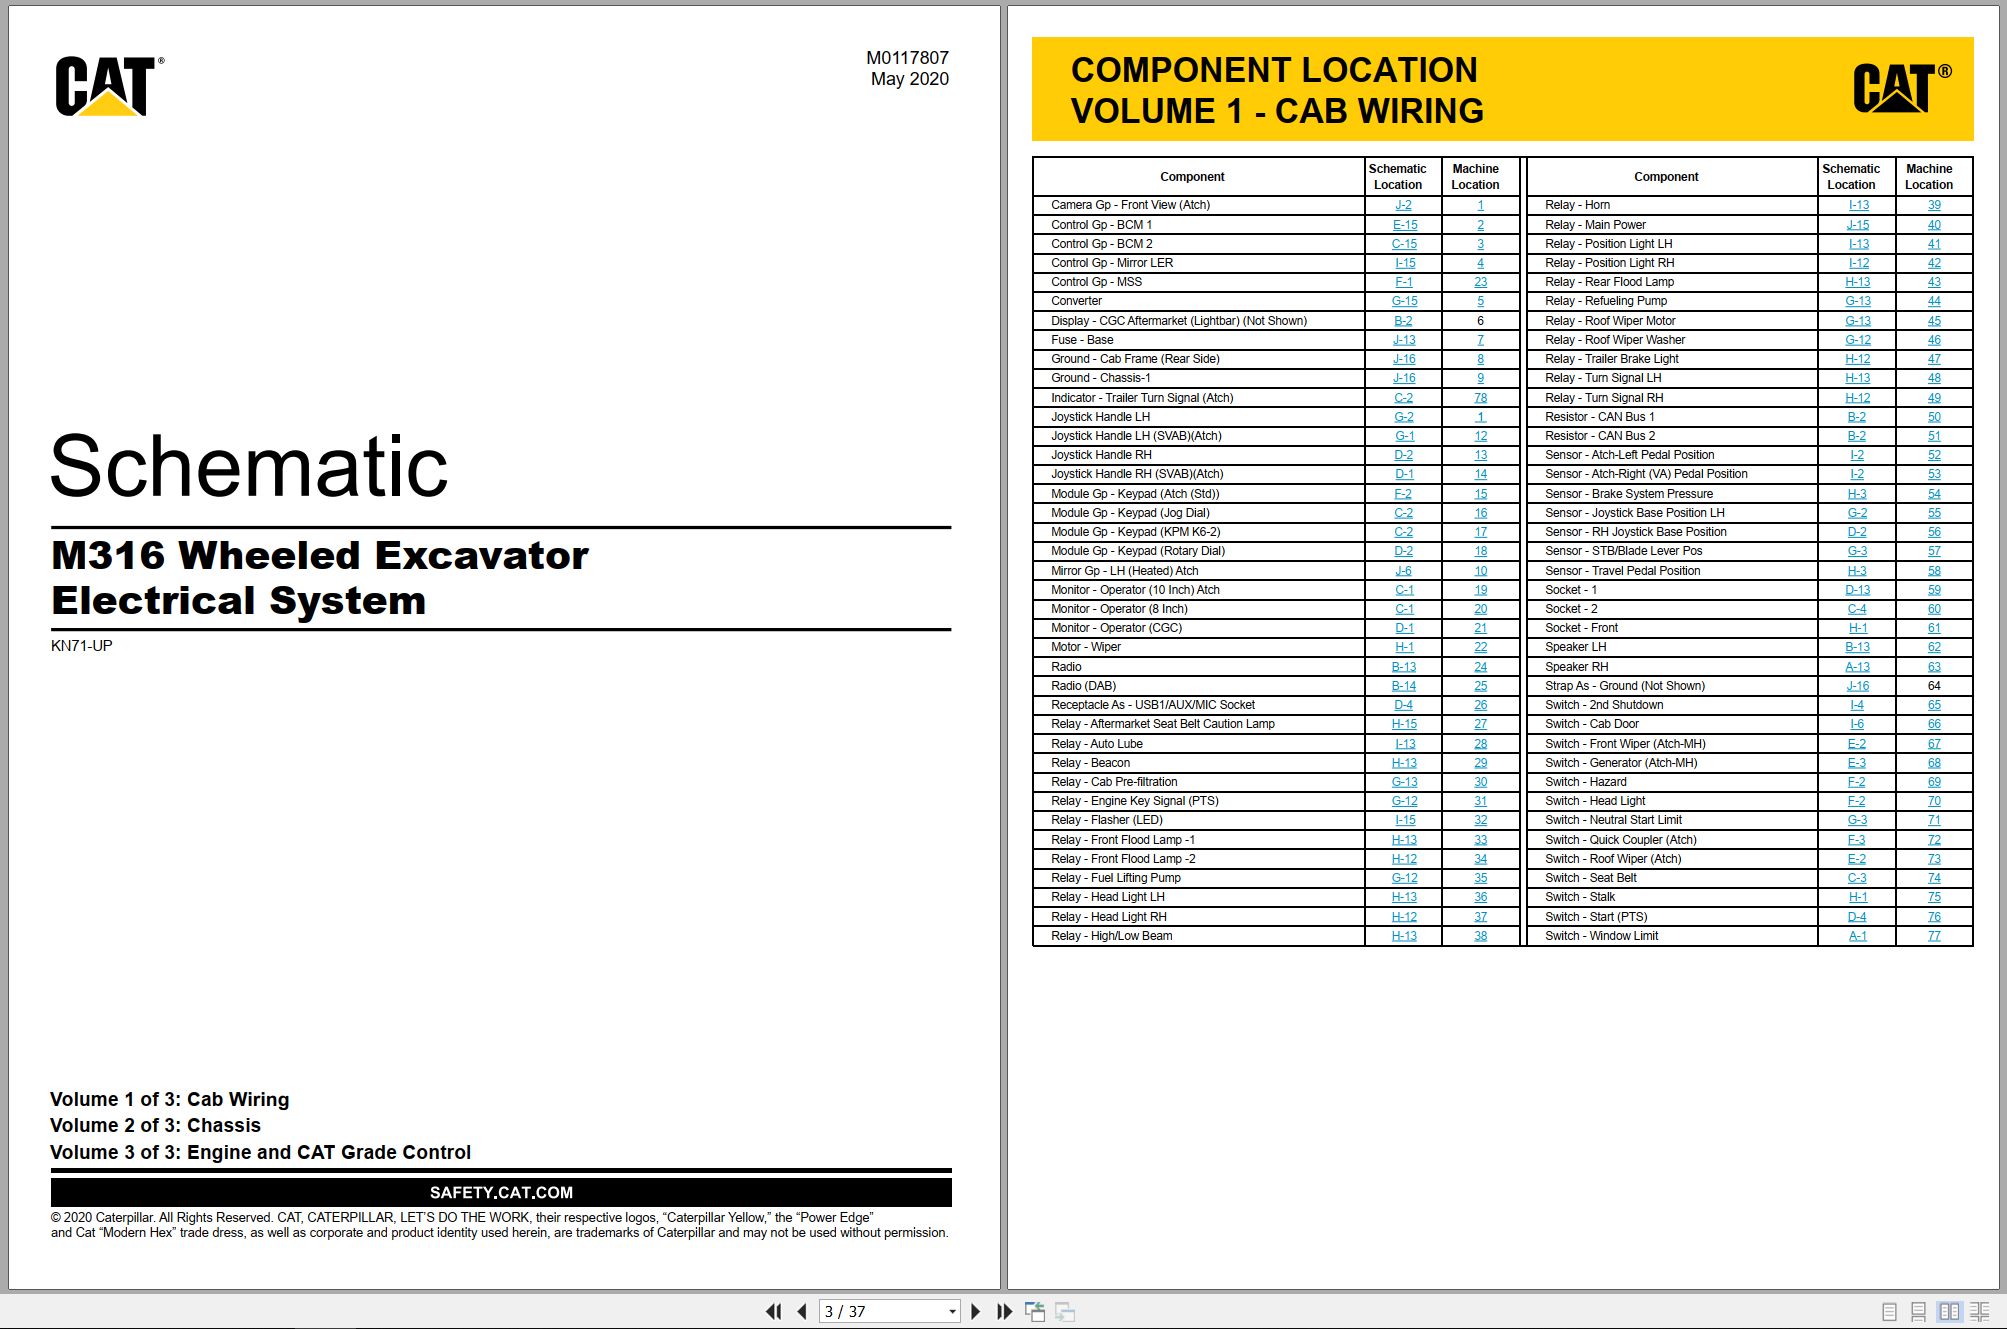Go to the next page
The height and width of the screenshot is (1329, 2007).
pyautogui.click(x=976, y=1311)
